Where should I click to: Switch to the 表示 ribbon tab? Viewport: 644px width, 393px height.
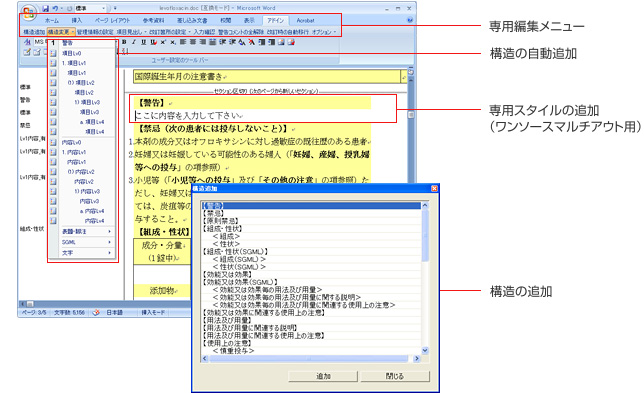coord(249,20)
